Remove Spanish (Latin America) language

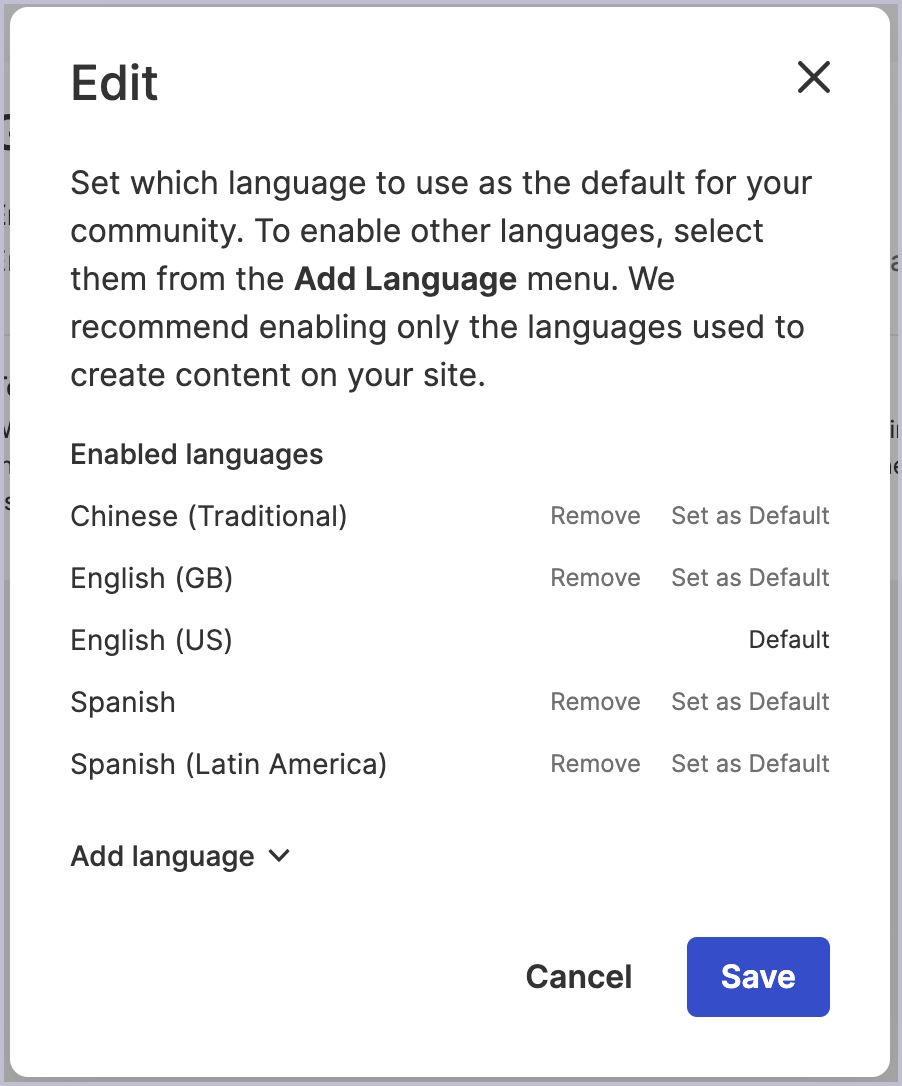click(595, 764)
